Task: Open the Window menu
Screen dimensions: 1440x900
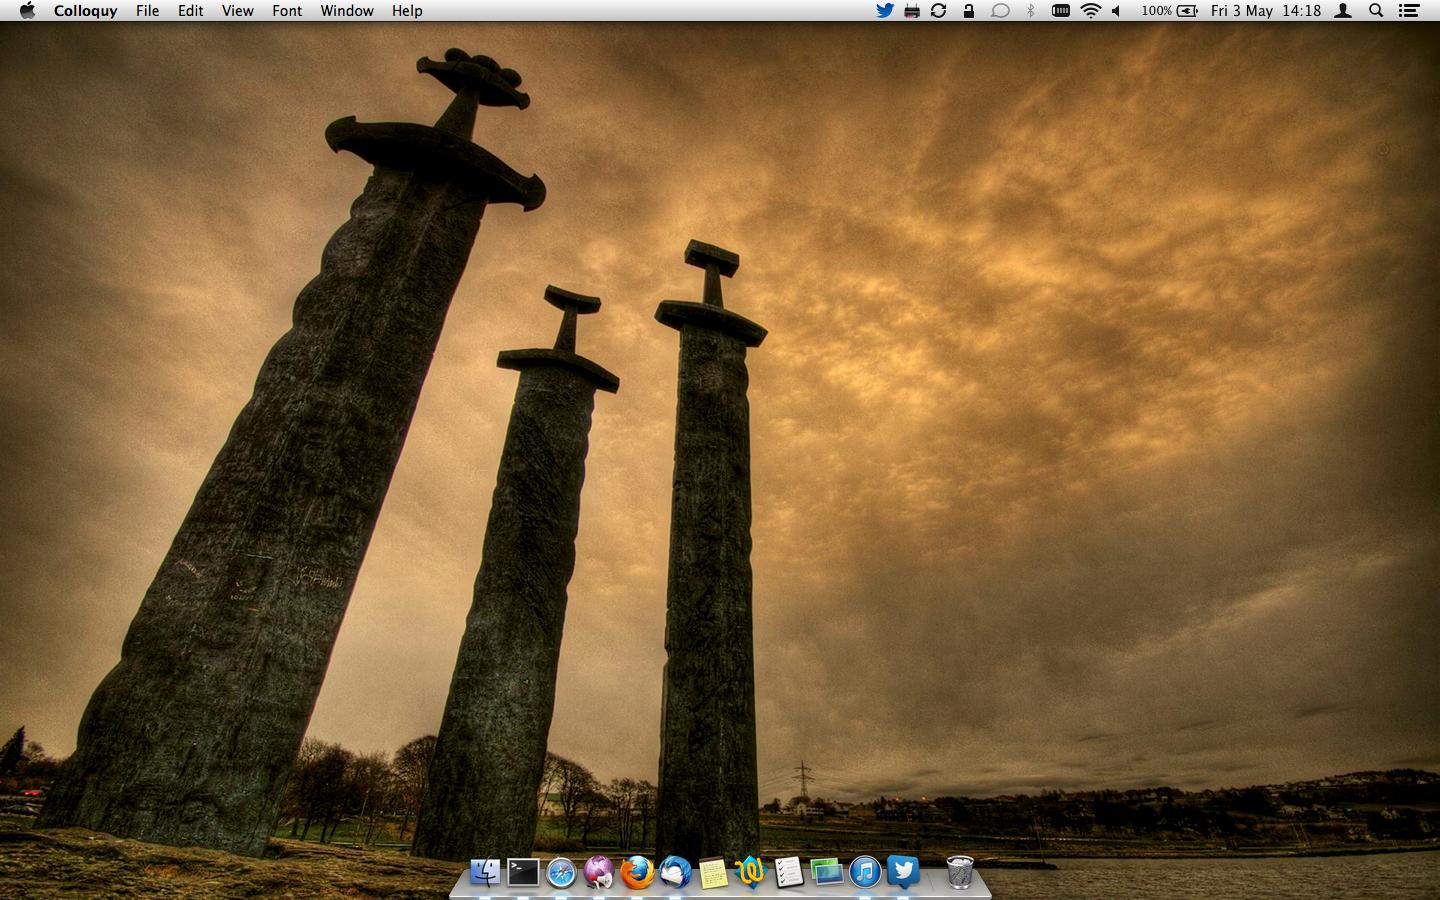Action: 347,11
